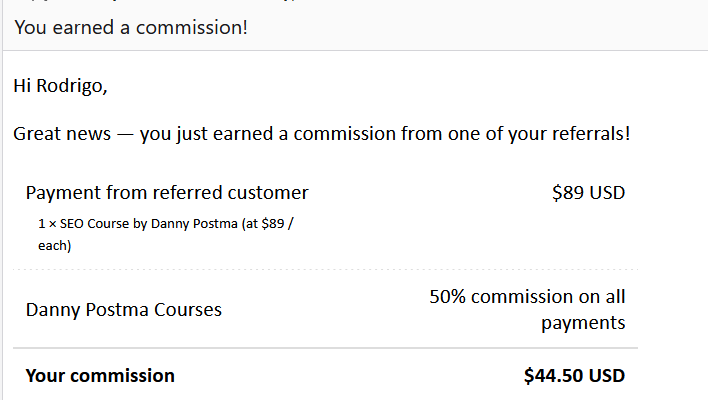
Task: Click the wrapped word "payments" on the right
Action: coord(583,323)
